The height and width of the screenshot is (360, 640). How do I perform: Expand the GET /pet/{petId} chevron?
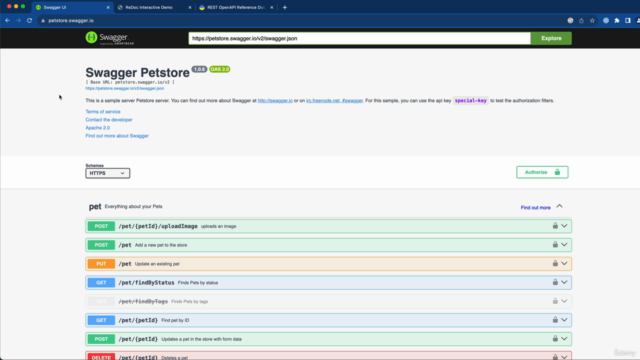[564, 320]
